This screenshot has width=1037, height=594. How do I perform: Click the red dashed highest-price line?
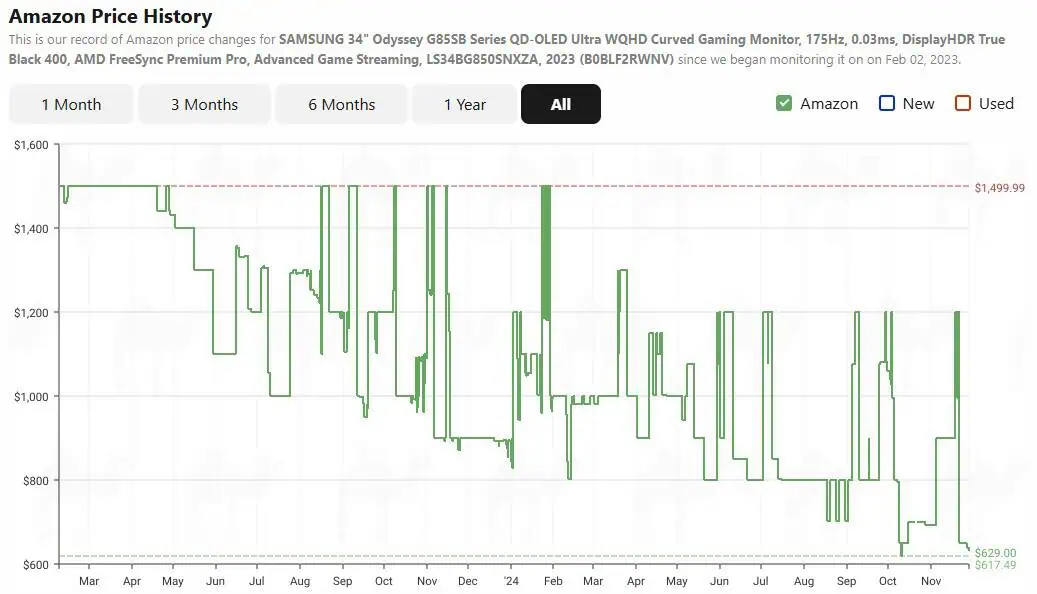pyautogui.click(x=700, y=186)
